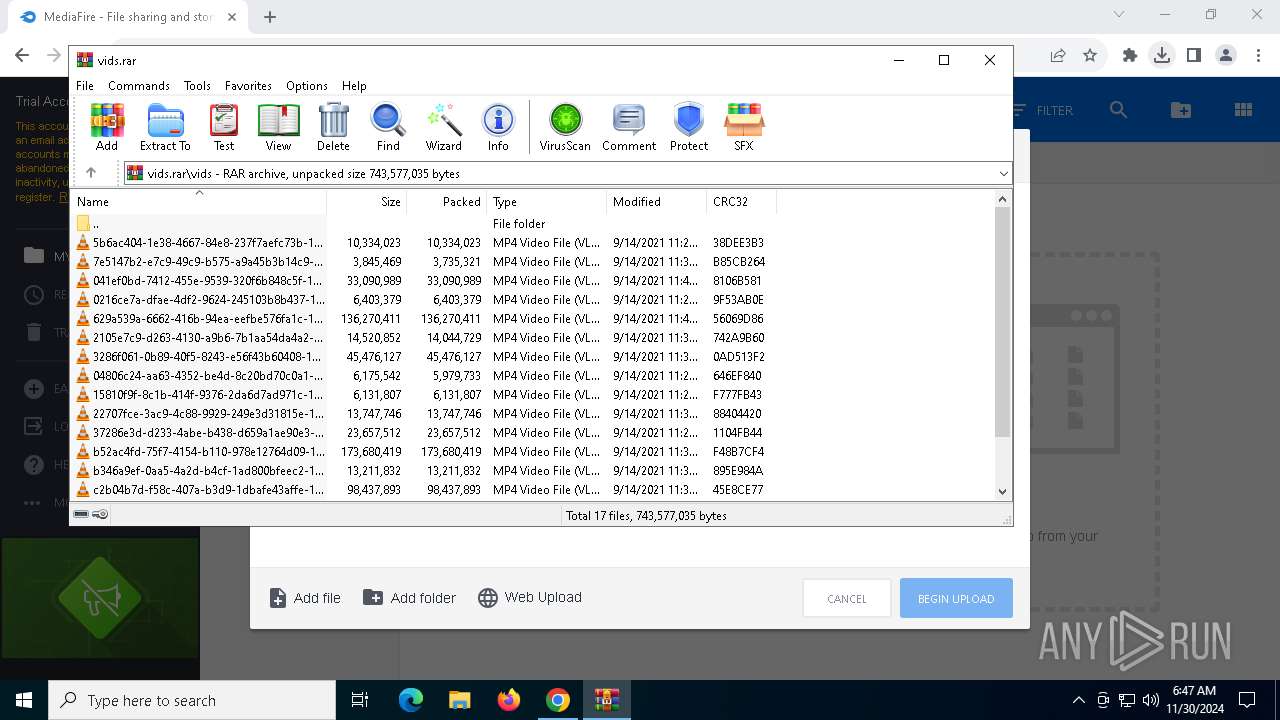Open the archive Info icon
The image size is (1280, 720).
point(498,127)
